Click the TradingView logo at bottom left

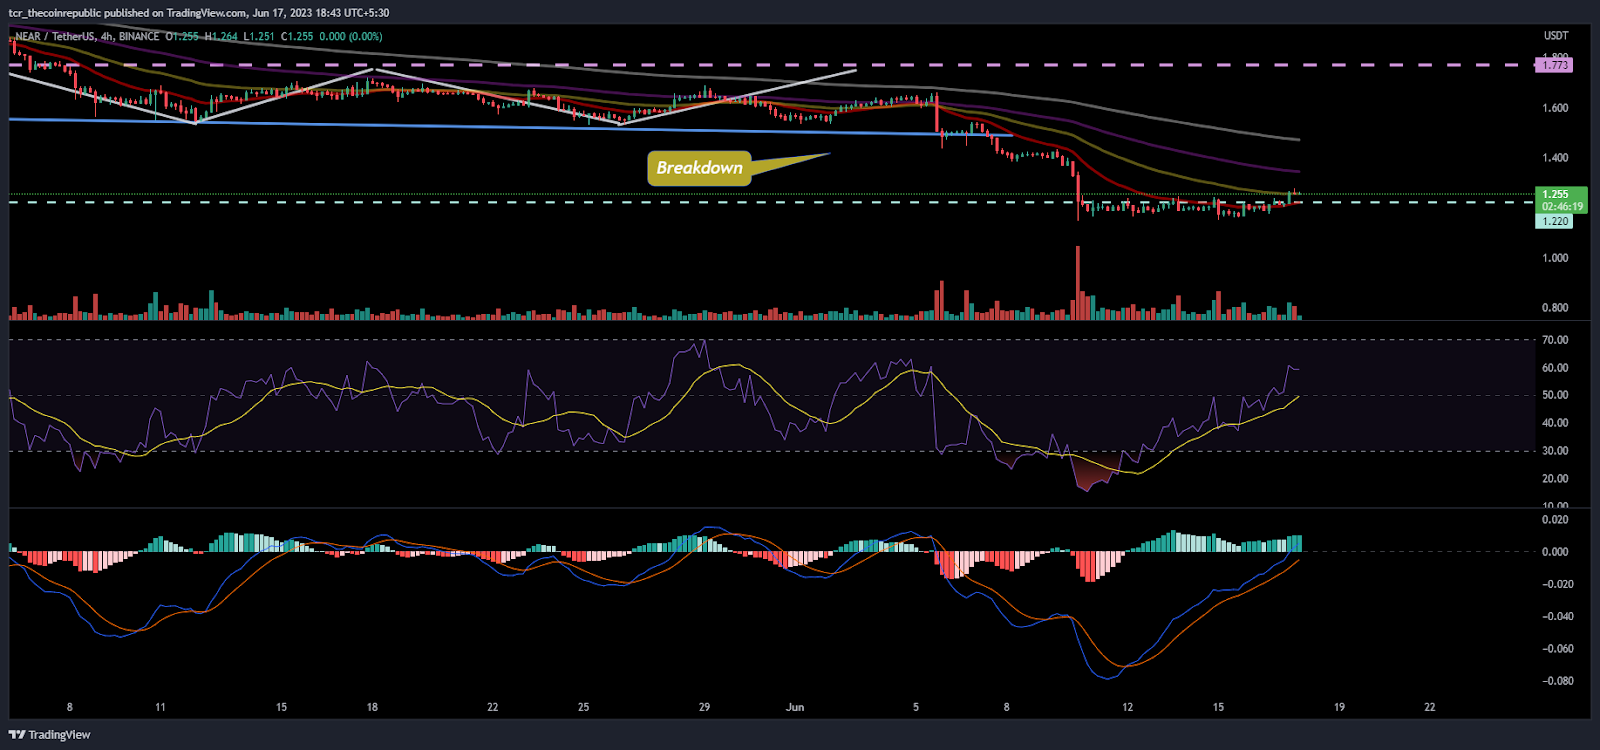[x=50, y=735]
